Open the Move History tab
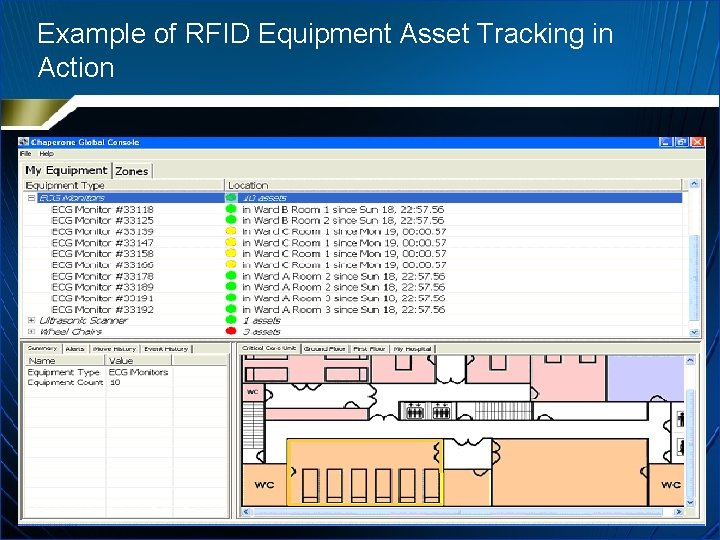720x540 pixels. pos(114,349)
